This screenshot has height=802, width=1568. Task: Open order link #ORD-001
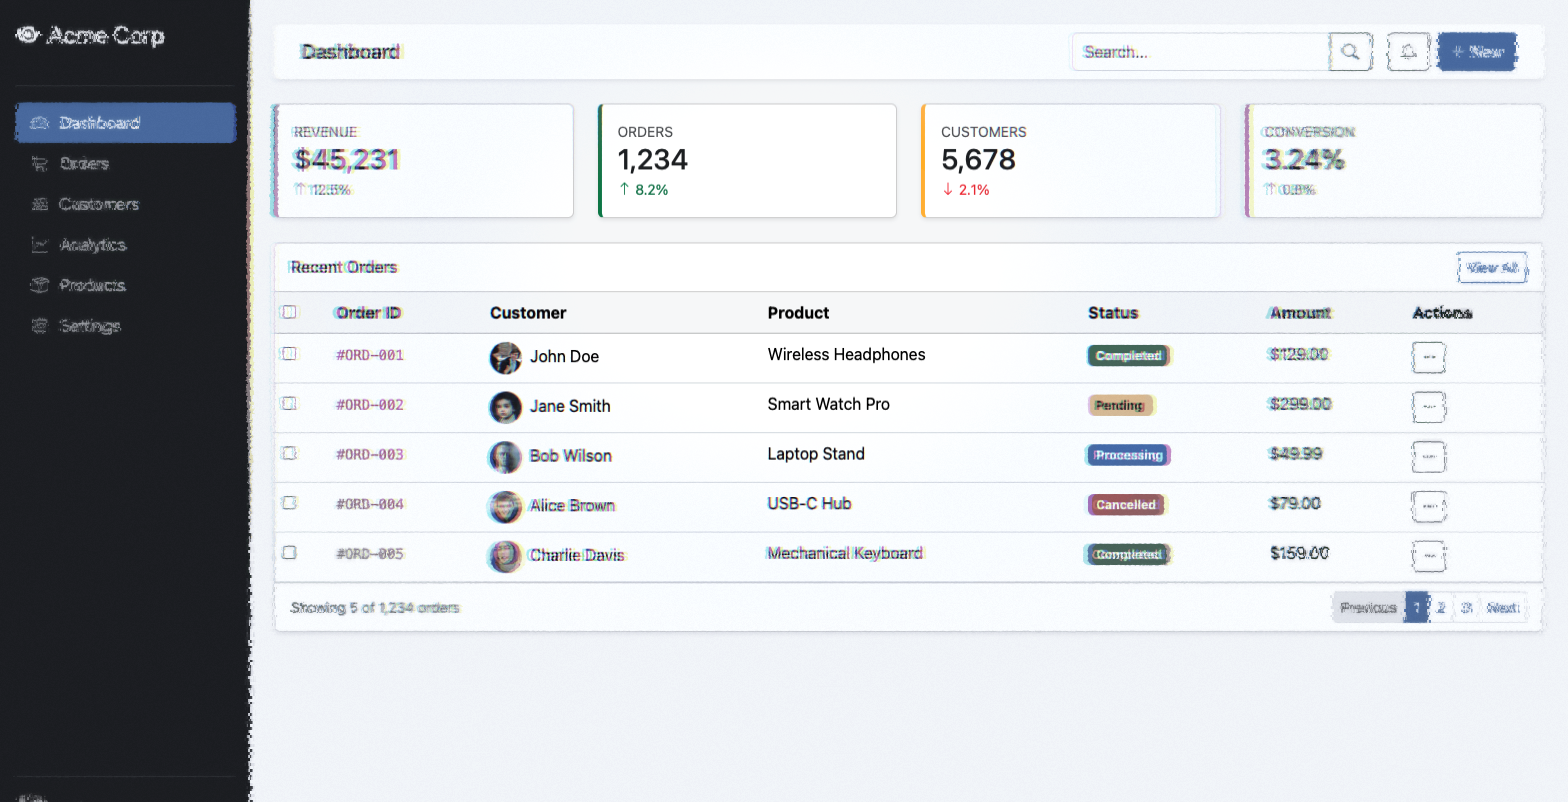[x=370, y=355]
